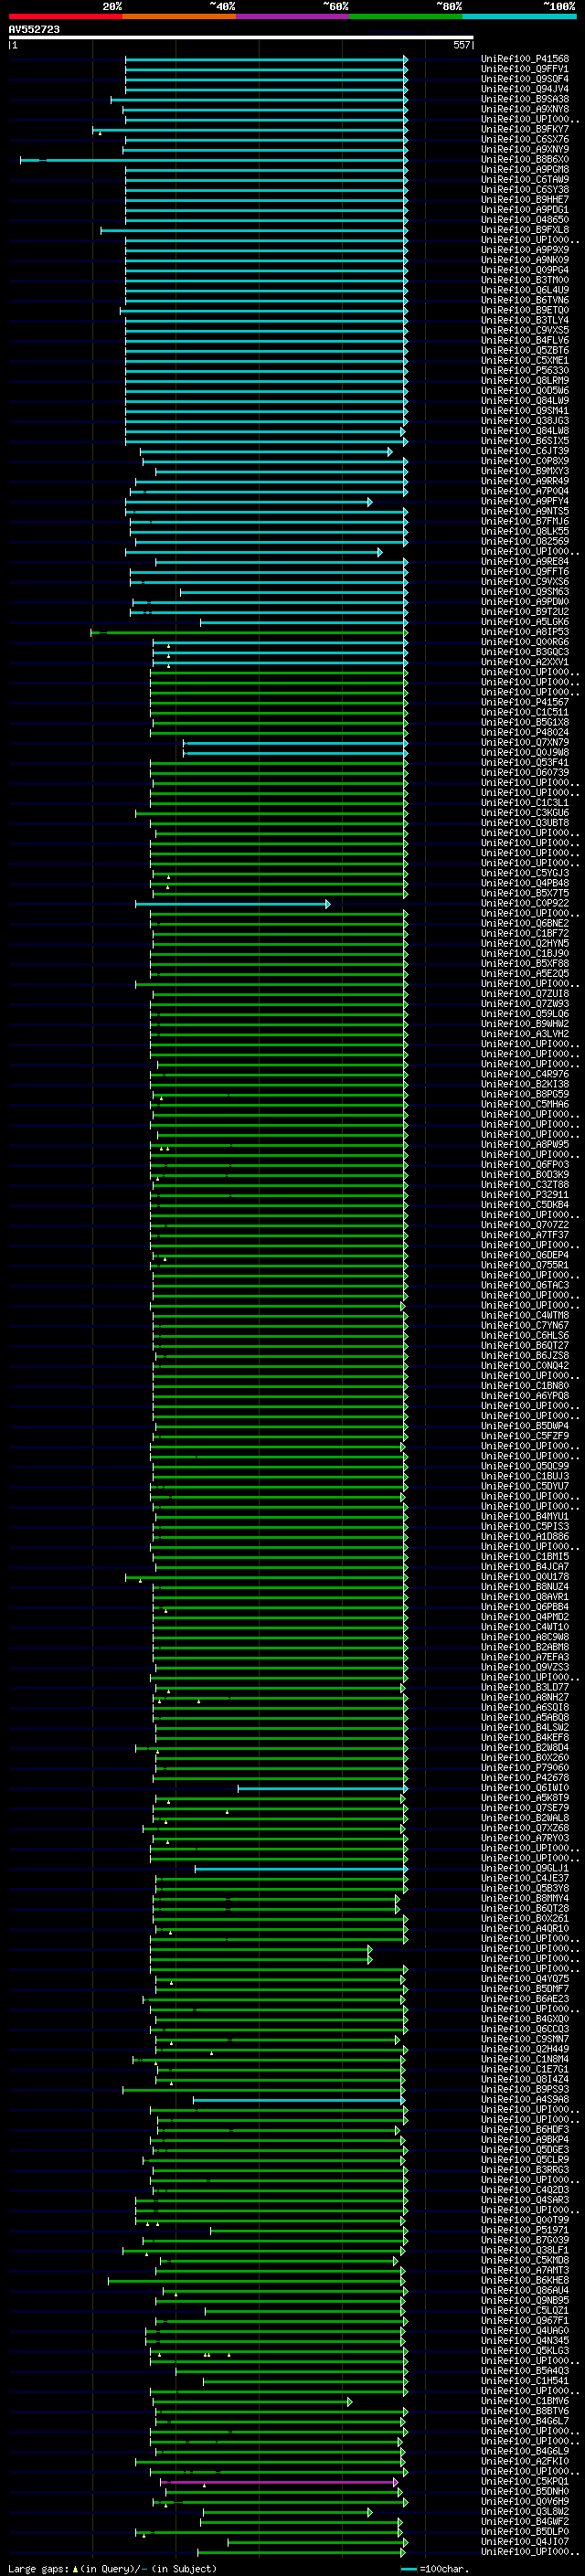Select hit UniRef100_P56330
Image resolution: width=585 pixels, height=2576 pixels.
click(525, 371)
